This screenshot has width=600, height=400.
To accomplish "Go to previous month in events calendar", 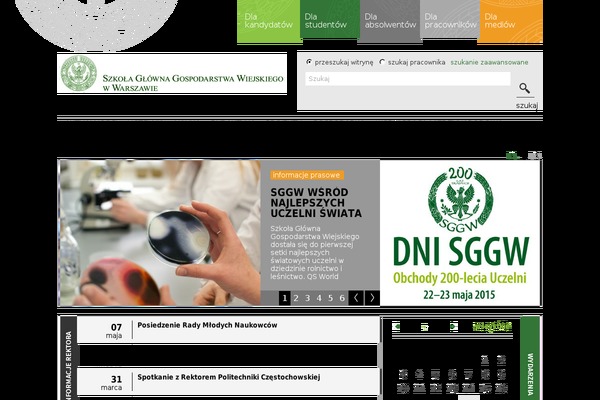I will pos(396,327).
